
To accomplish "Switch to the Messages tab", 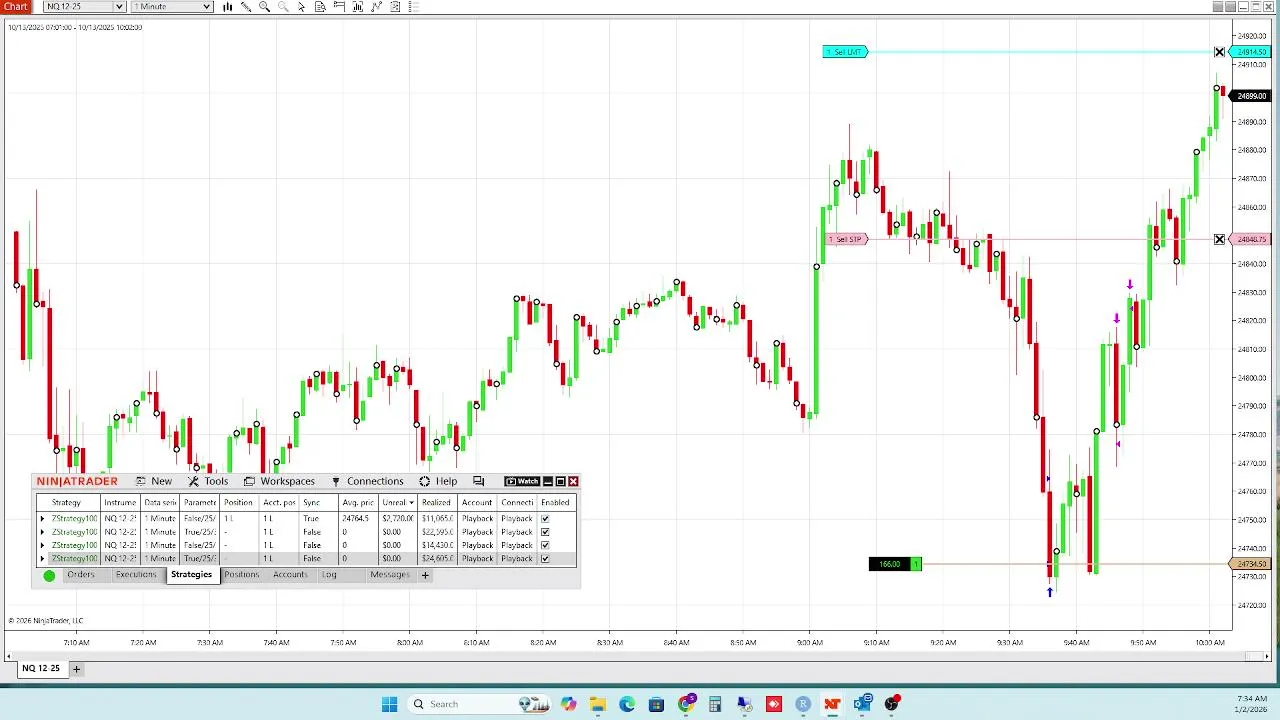I will point(390,575).
